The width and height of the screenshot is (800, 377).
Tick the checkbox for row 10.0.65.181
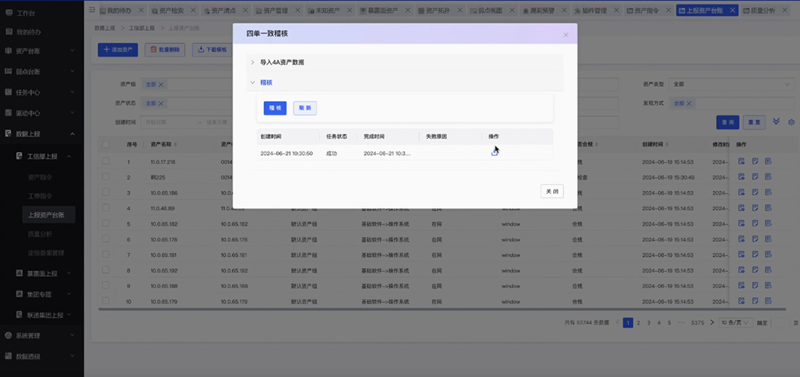[x=106, y=255]
